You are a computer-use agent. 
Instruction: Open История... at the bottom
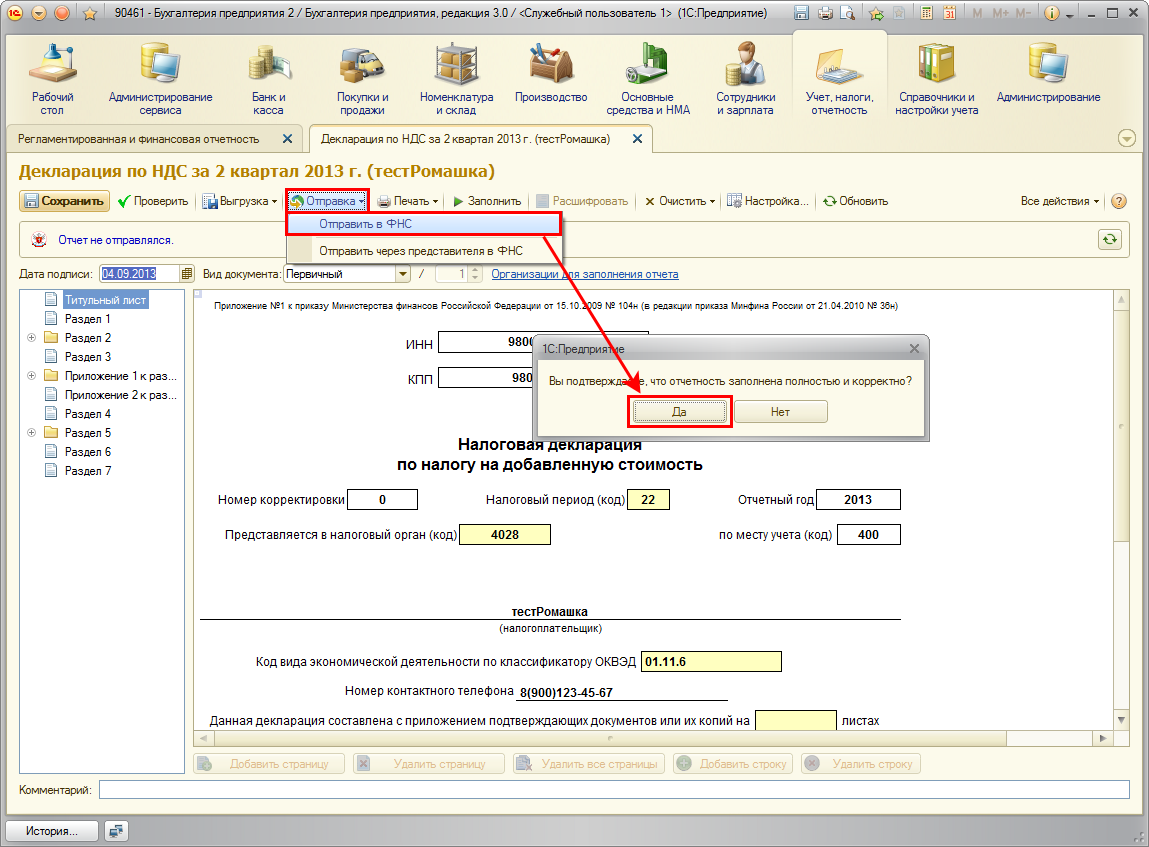pos(51,831)
